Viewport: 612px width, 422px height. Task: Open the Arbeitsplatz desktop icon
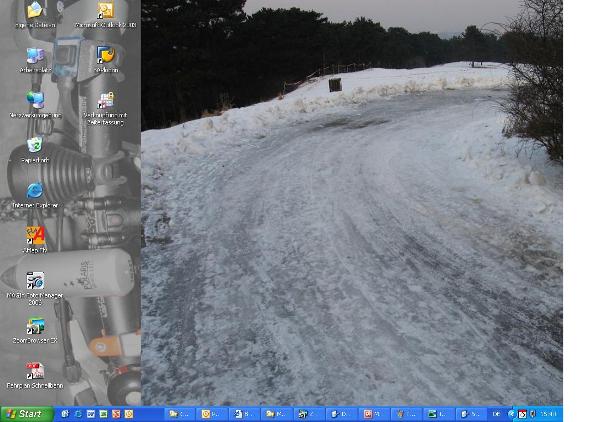tap(35, 60)
